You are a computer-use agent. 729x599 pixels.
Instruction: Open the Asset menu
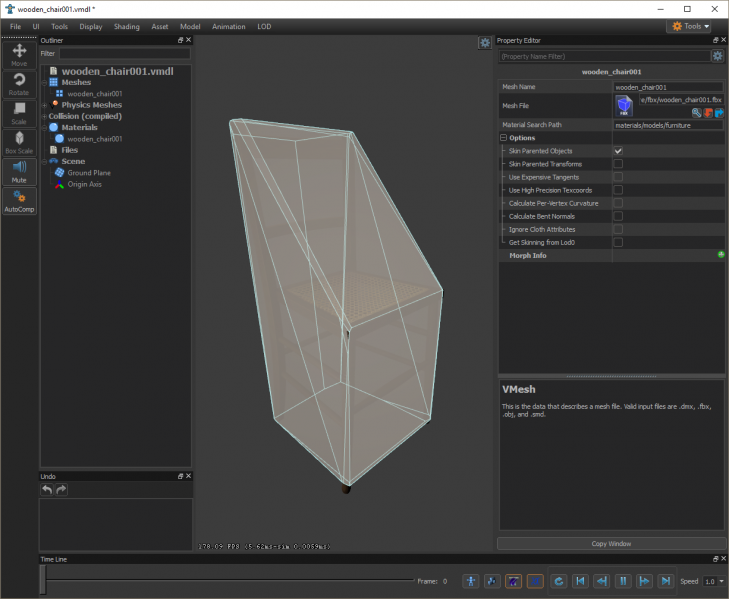point(159,27)
